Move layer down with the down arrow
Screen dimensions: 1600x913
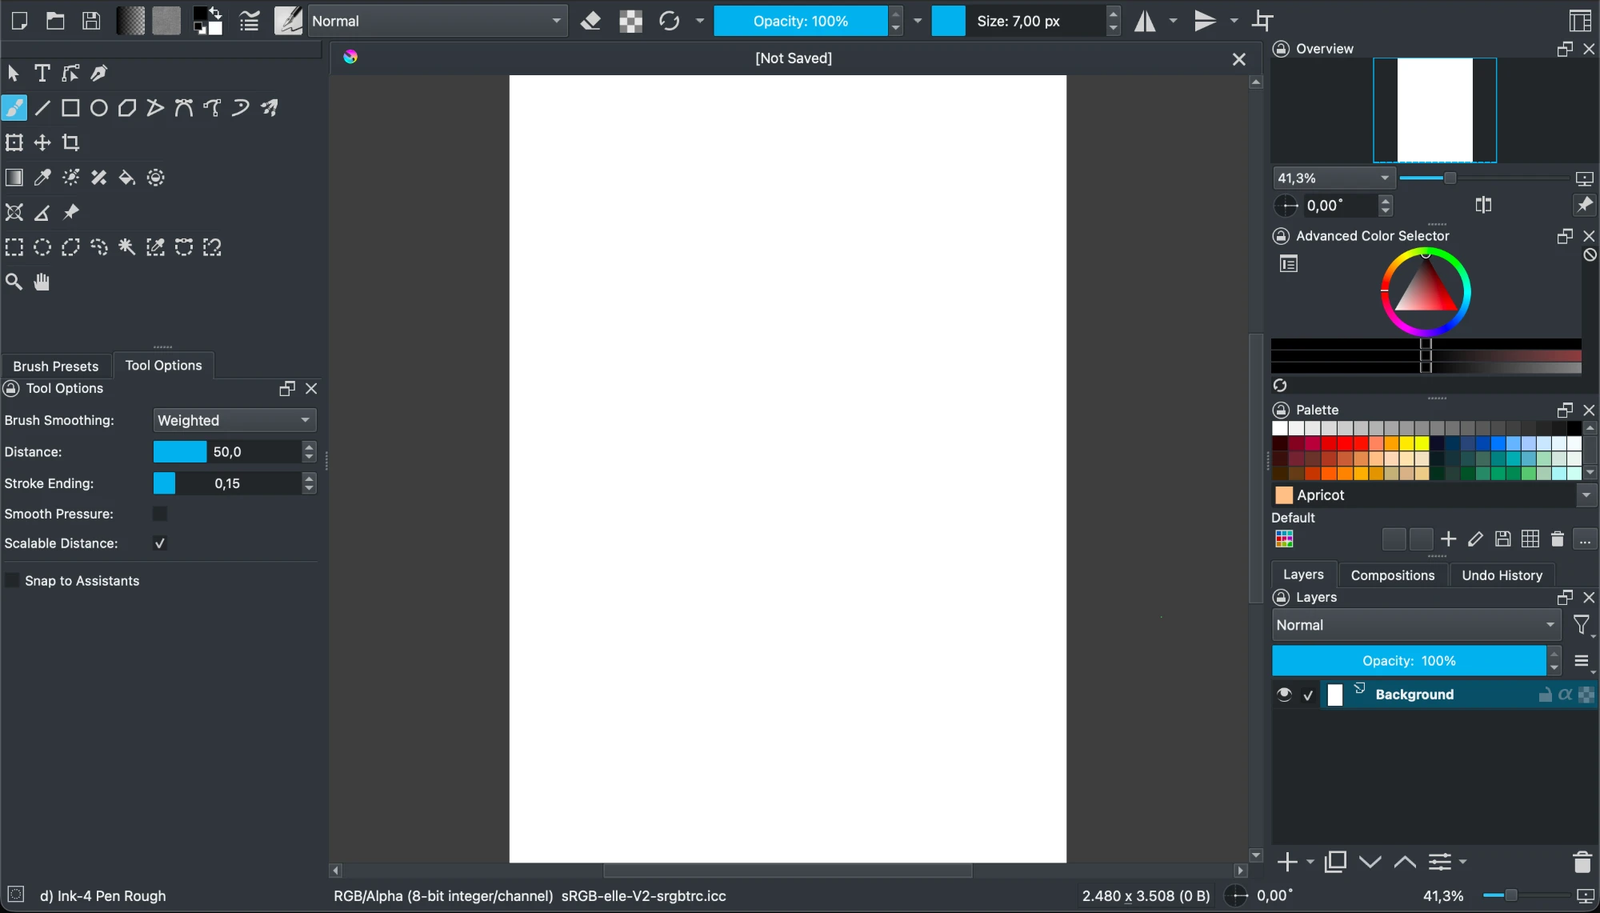(x=1370, y=862)
